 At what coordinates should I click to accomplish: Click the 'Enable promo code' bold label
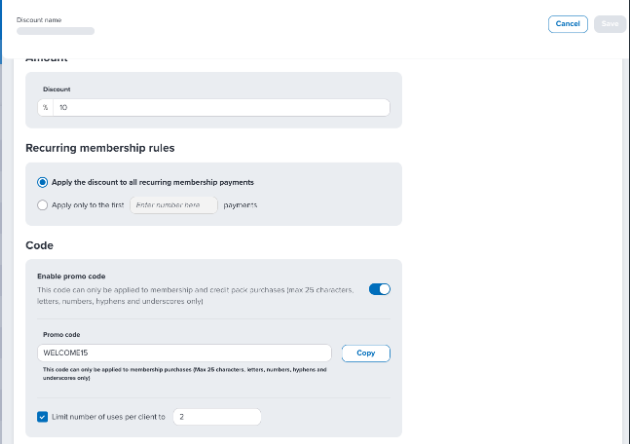click(x=71, y=277)
